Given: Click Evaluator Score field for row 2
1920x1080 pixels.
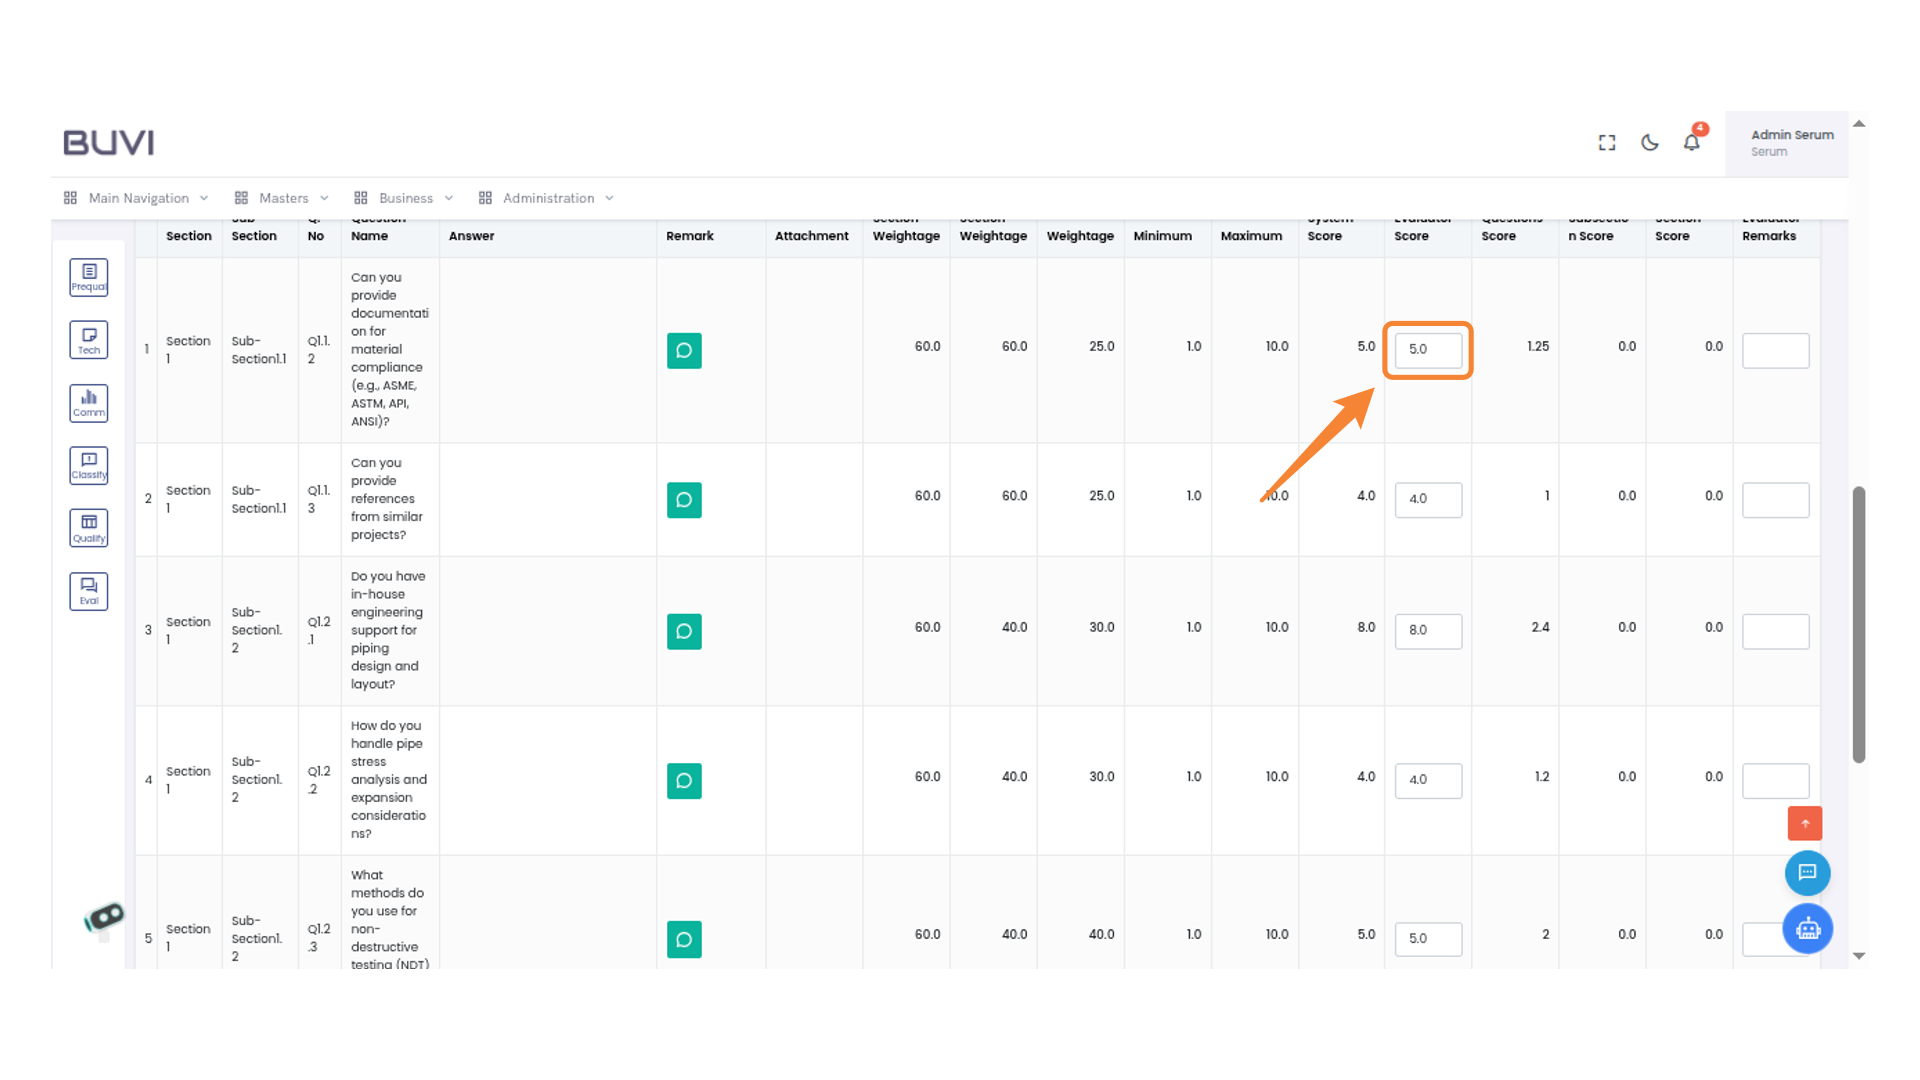Looking at the screenshot, I should [x=1428, y=499].
